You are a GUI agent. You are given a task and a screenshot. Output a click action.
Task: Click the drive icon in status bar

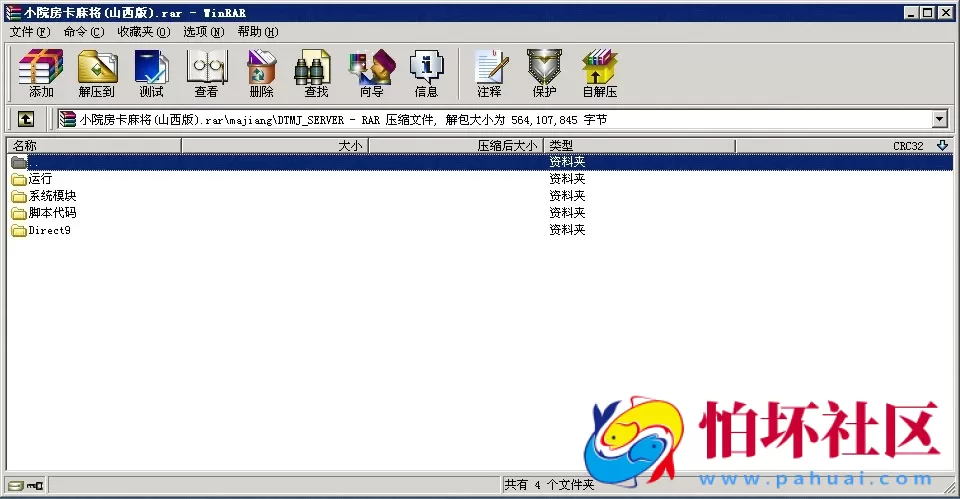tap(16, 485)
